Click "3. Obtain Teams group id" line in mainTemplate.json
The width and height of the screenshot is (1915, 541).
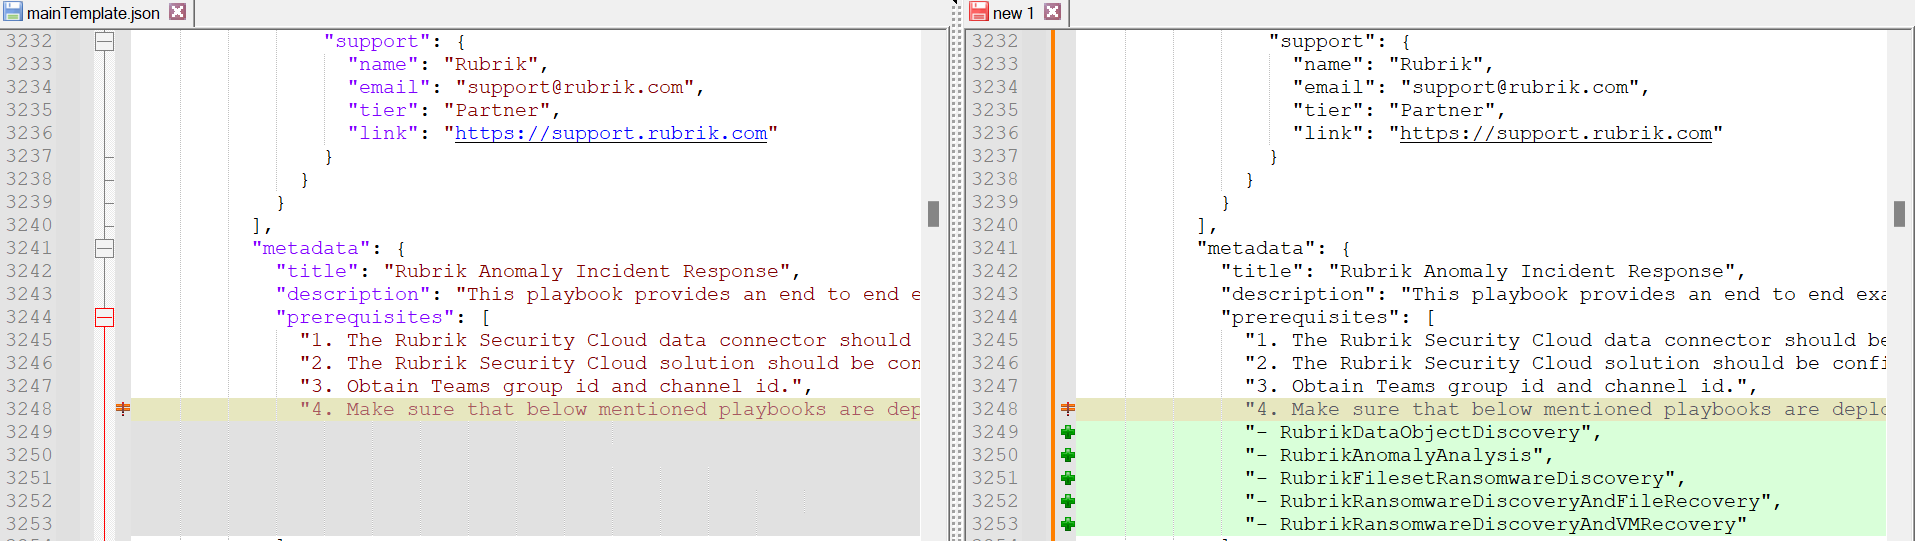(556, 386)
